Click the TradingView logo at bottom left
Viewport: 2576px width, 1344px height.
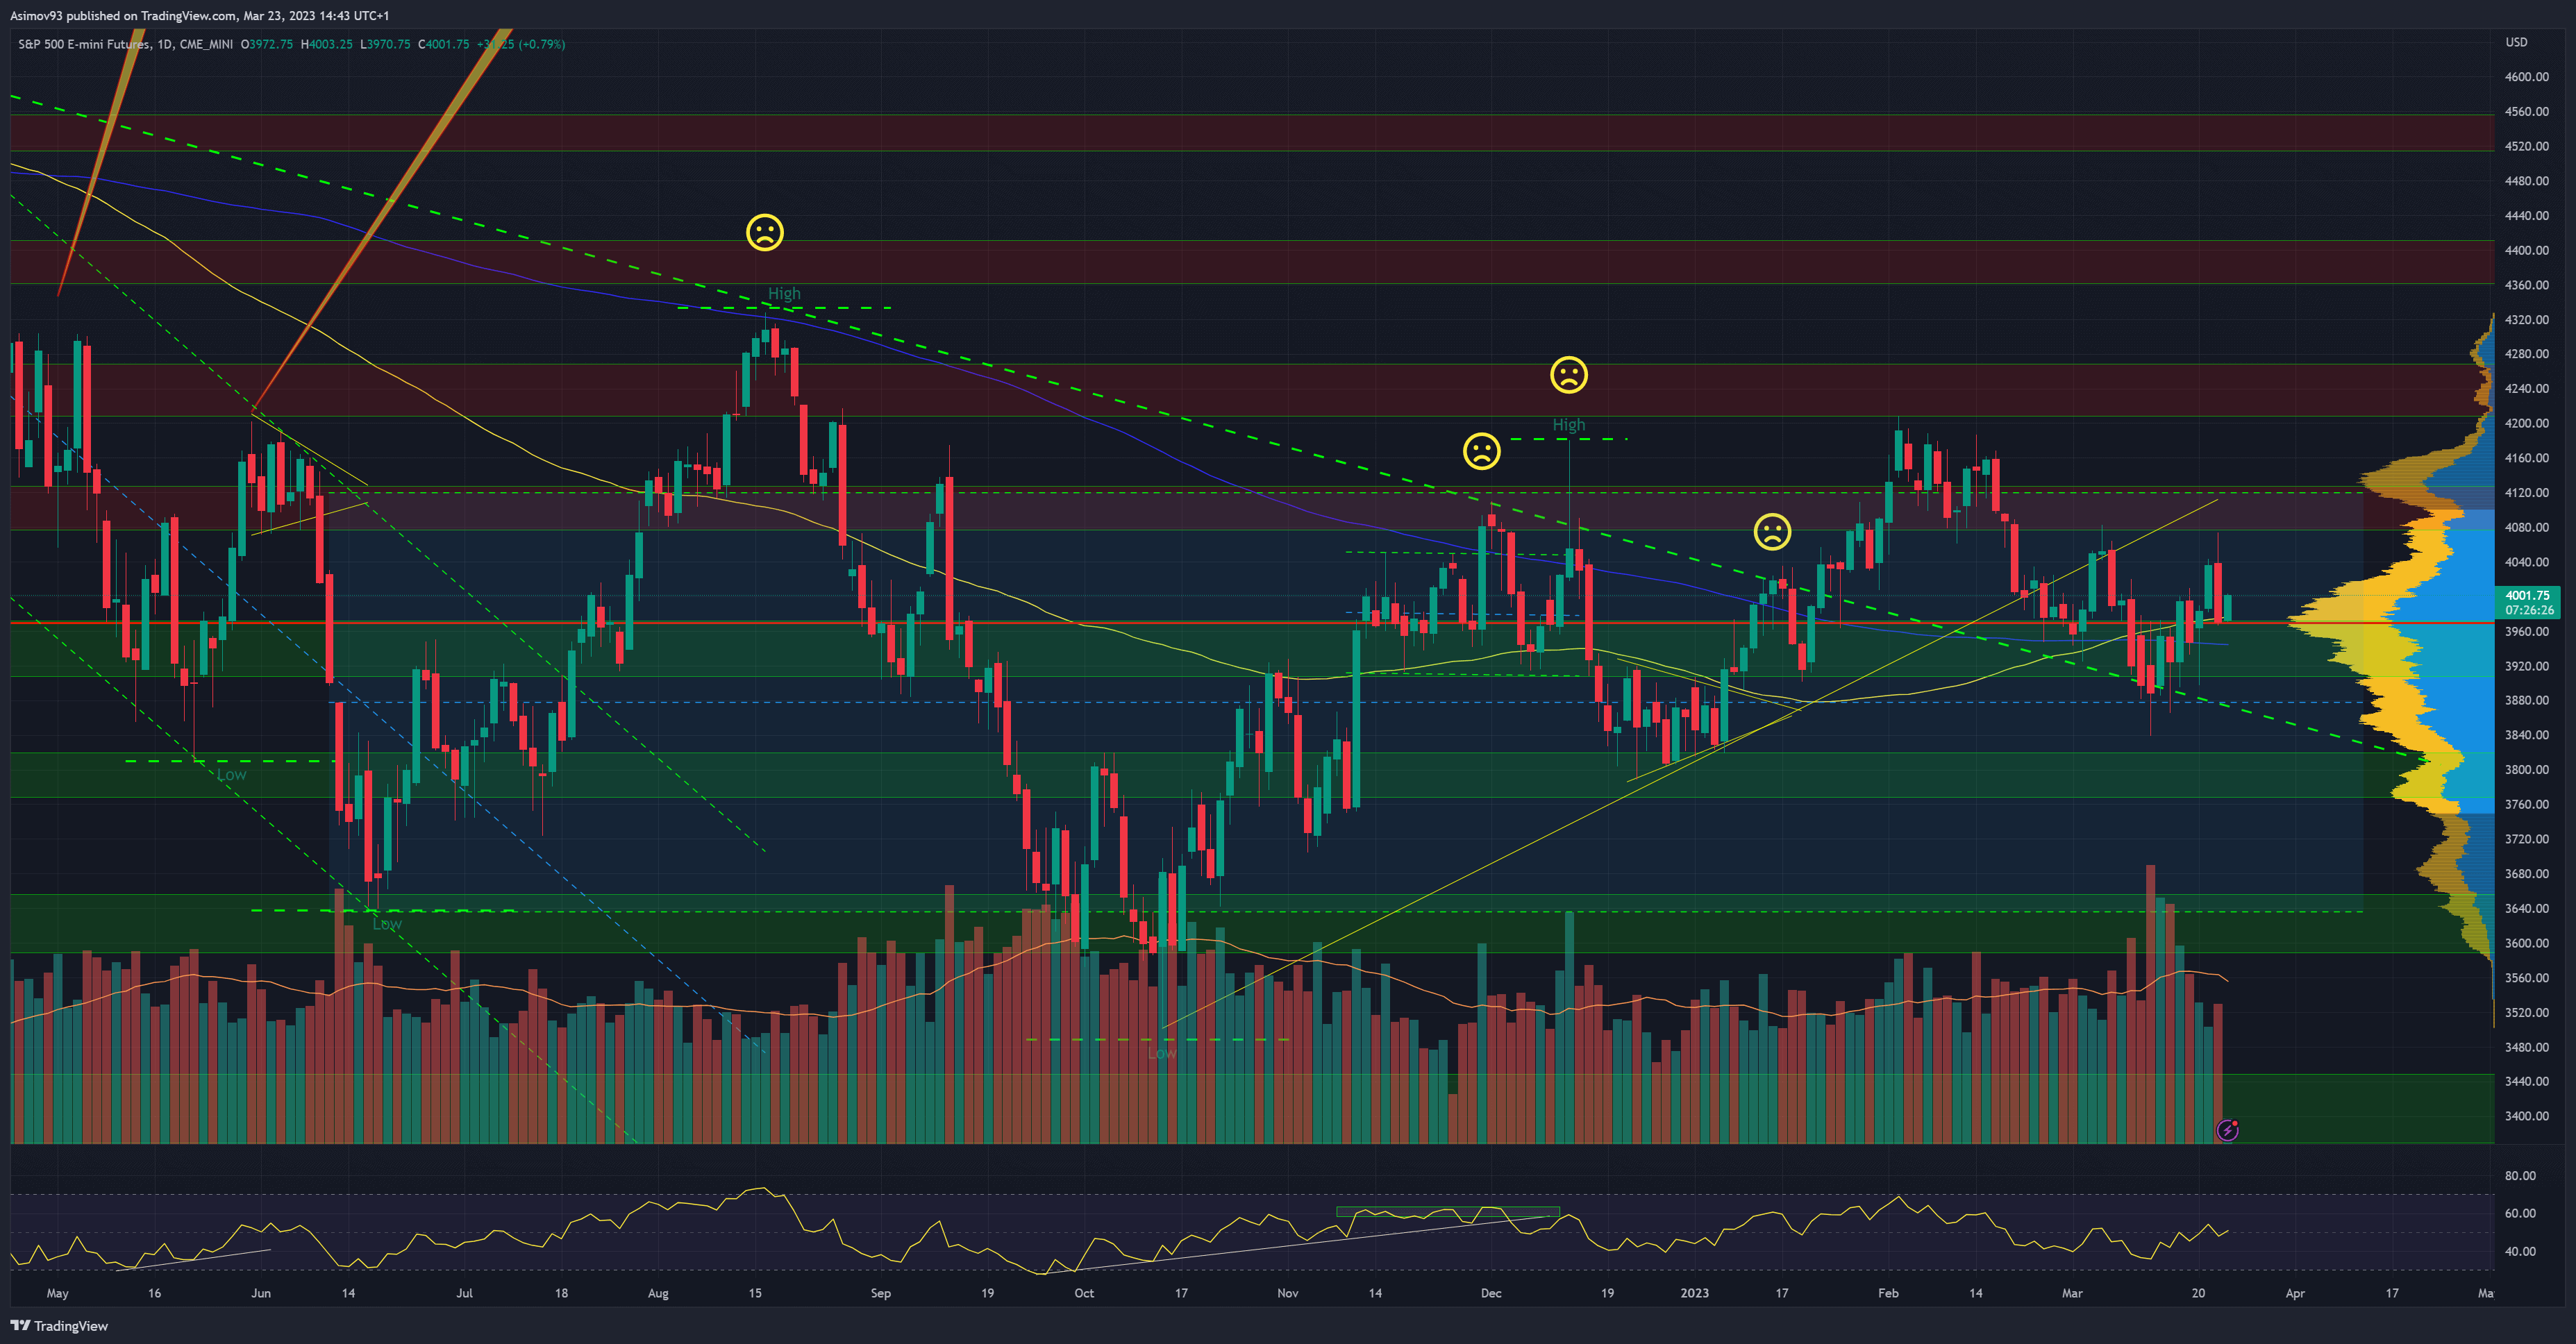(x=59, y=1325)
